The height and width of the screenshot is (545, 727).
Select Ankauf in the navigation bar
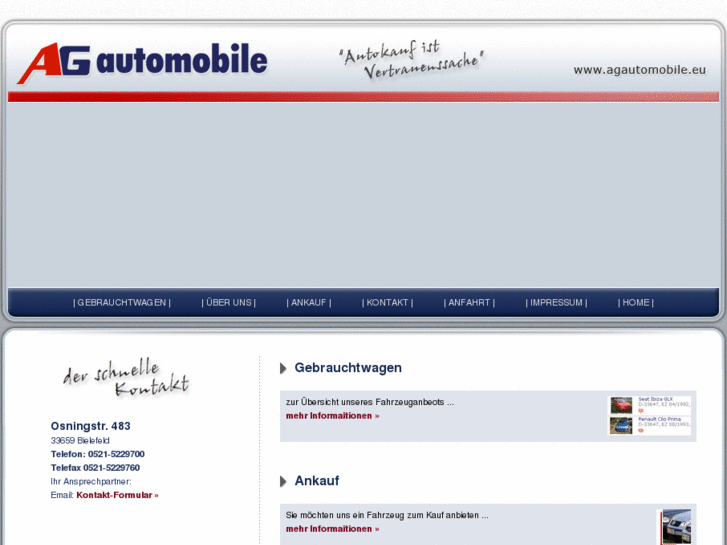(x=309, y=302)
